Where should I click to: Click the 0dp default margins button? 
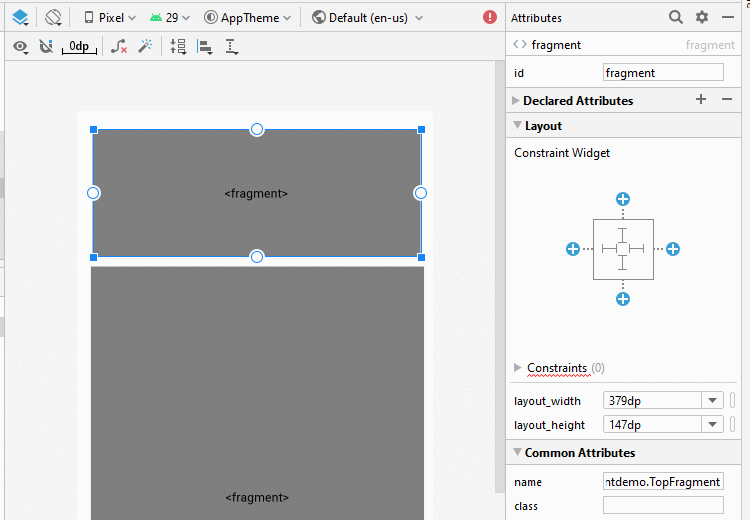point(79,46)
